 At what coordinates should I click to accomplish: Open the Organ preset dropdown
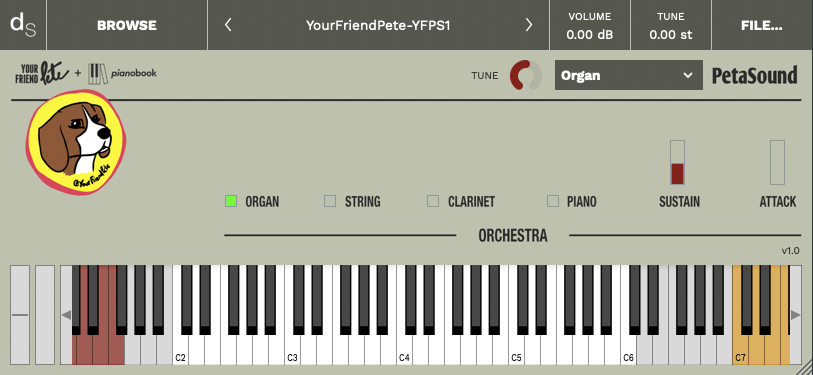point(628,75)
